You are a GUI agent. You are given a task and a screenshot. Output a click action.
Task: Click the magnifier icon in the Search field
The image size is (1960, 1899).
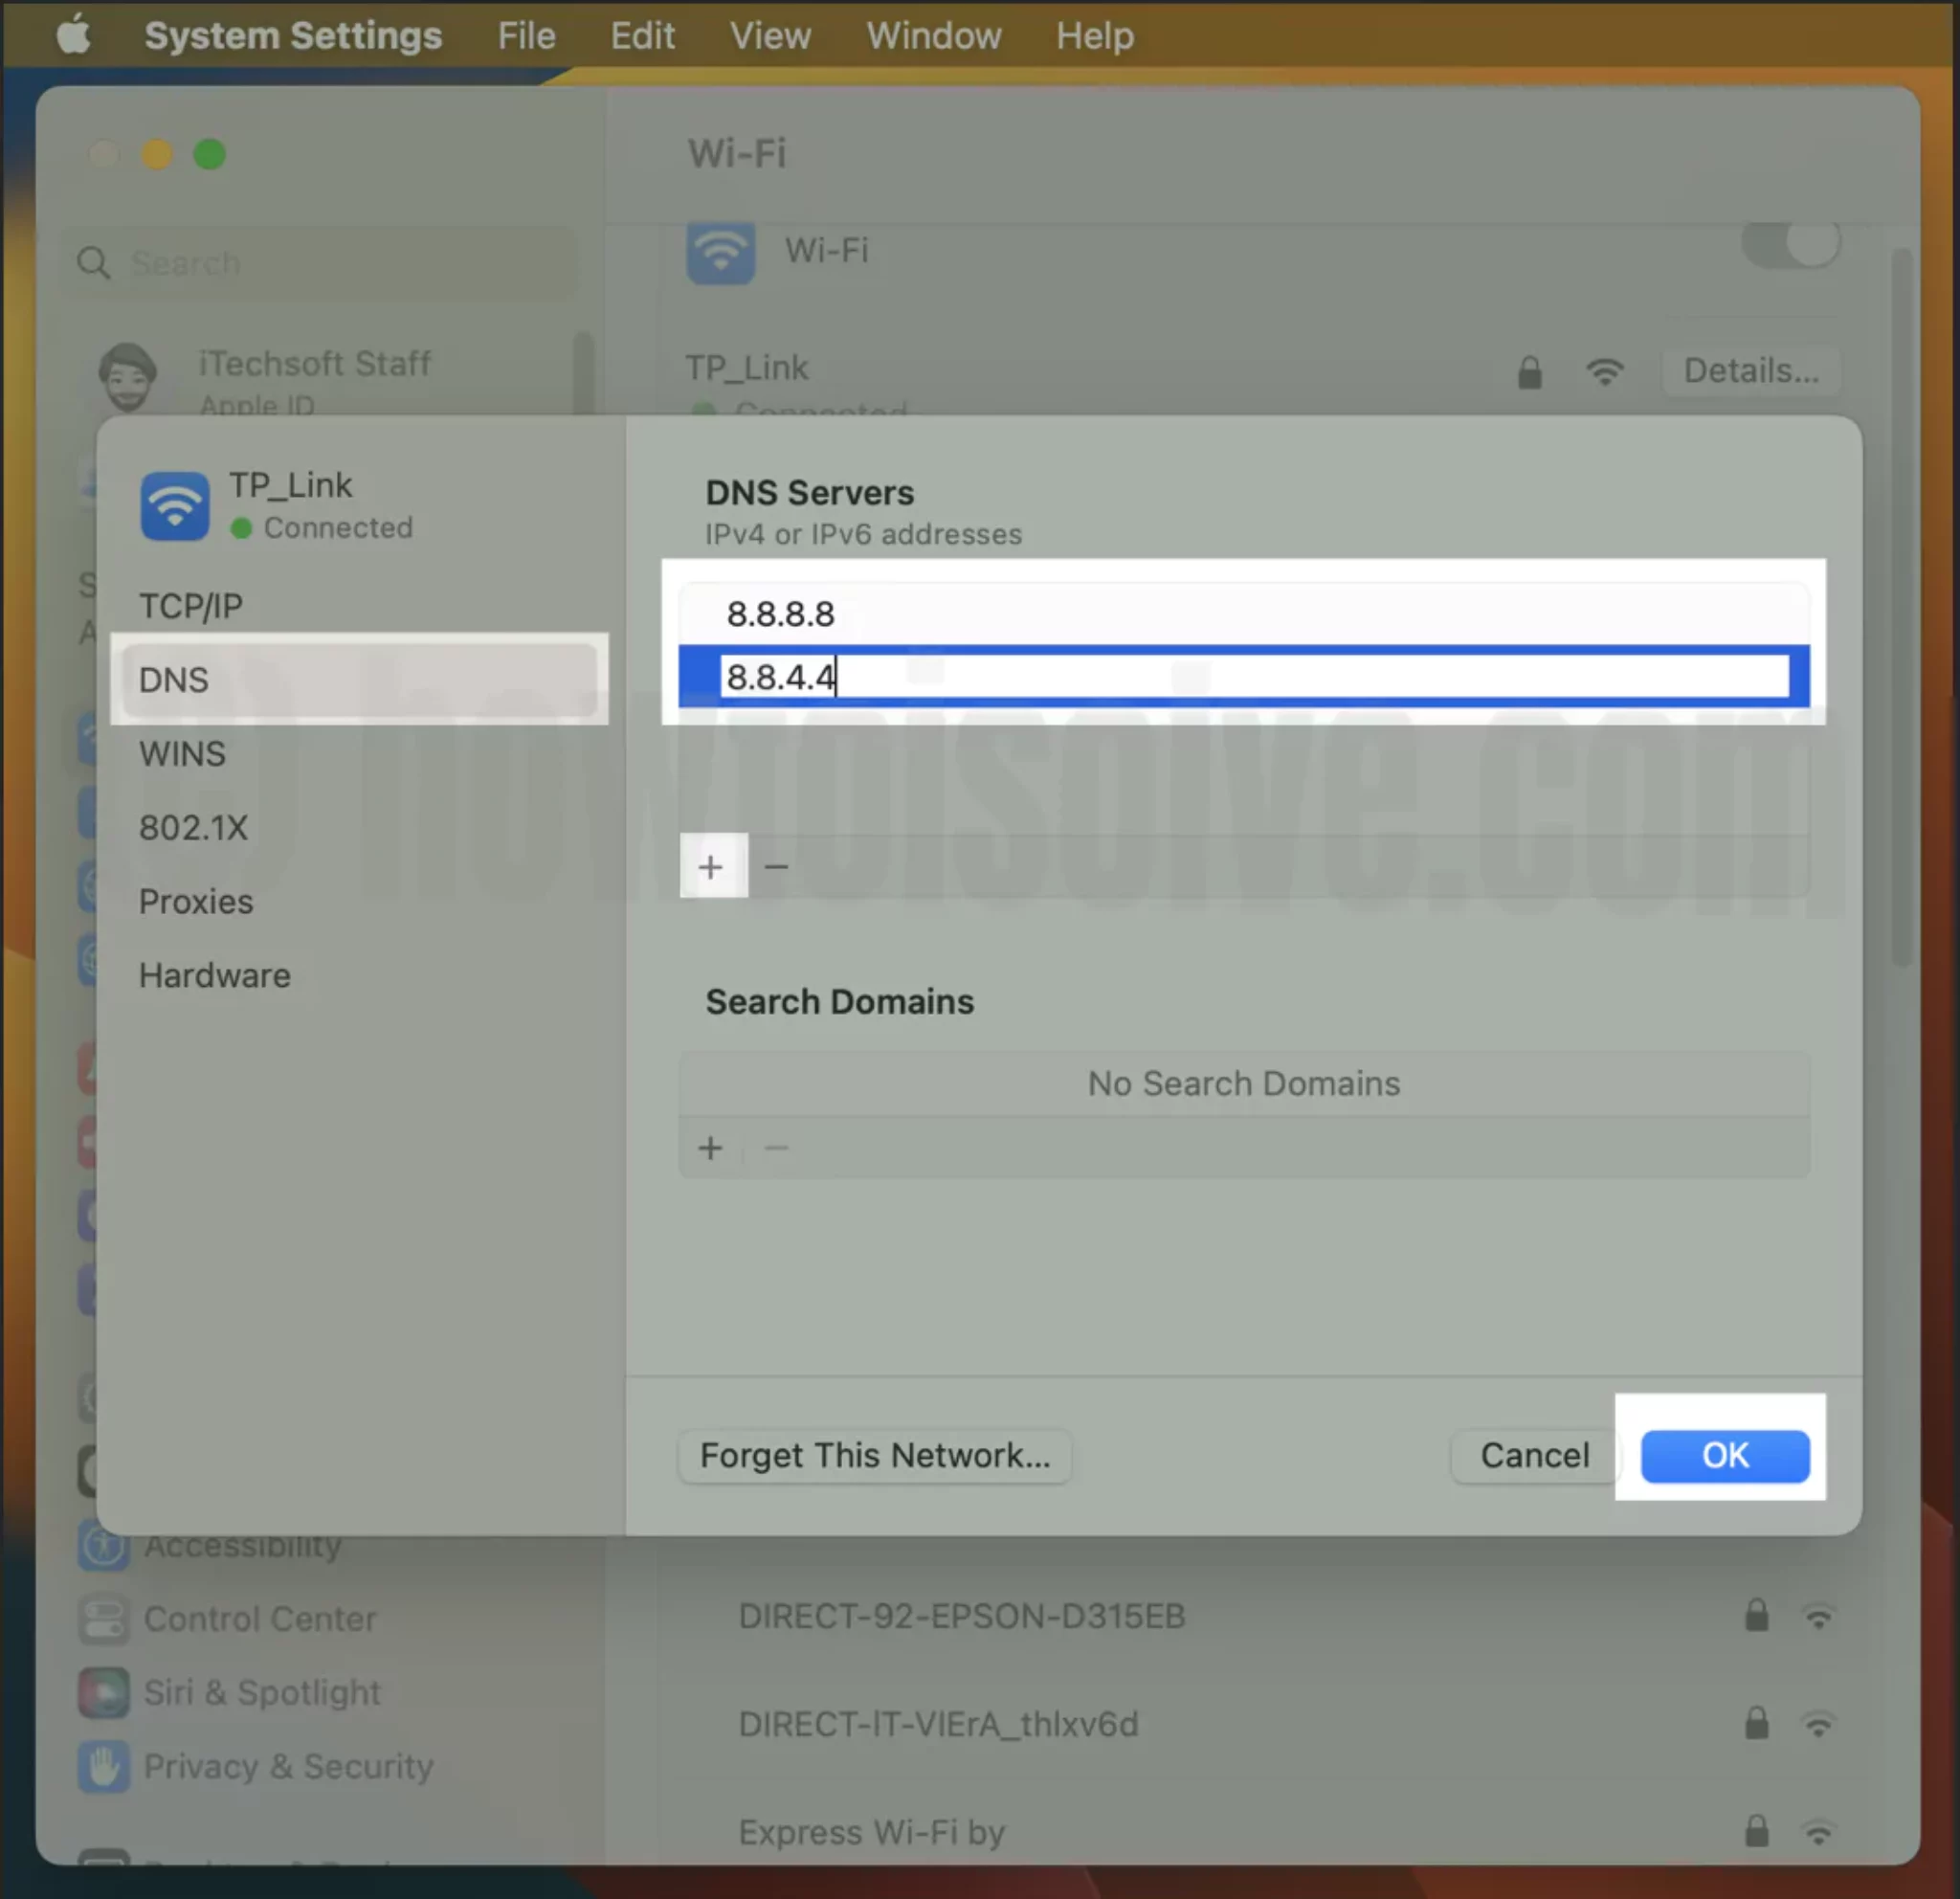[94, 263]
